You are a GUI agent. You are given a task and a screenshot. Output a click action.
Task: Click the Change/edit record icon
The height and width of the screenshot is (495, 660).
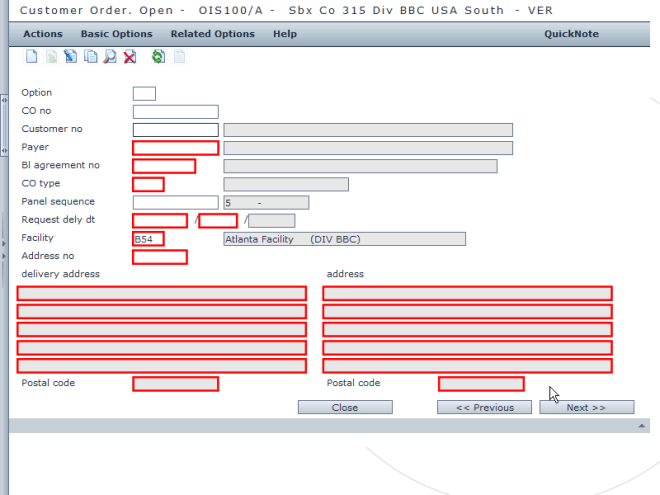point(70,58)
